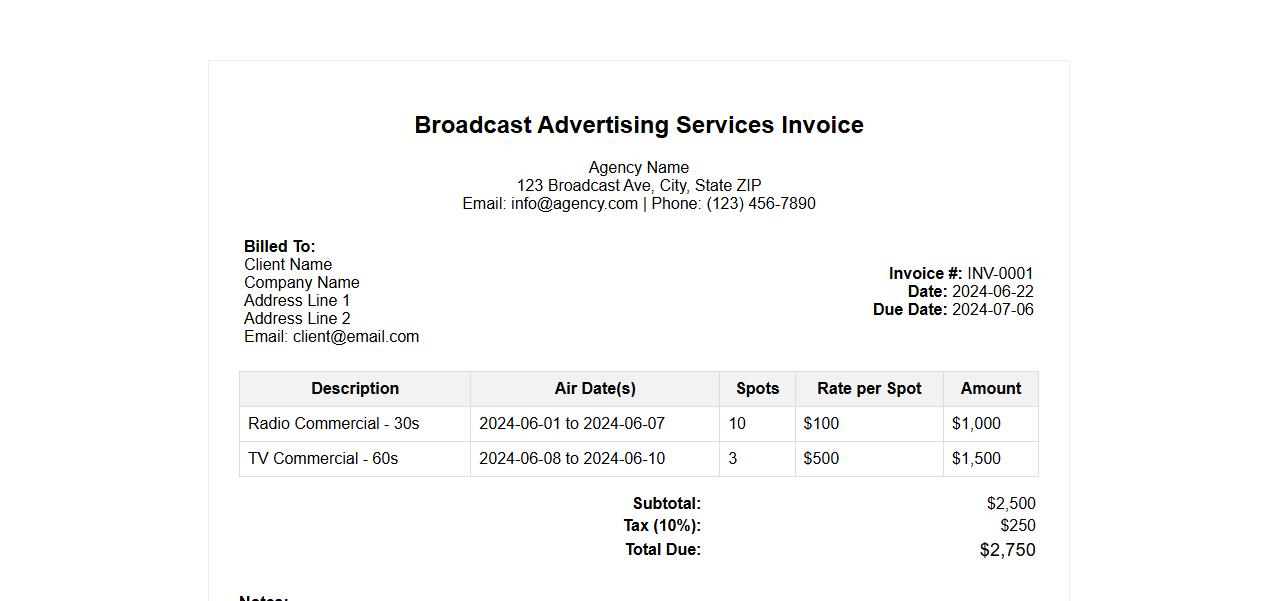Screen dimensions: 1278x601
Task: Click the info@agency.com email address
Action: point(574,203)
